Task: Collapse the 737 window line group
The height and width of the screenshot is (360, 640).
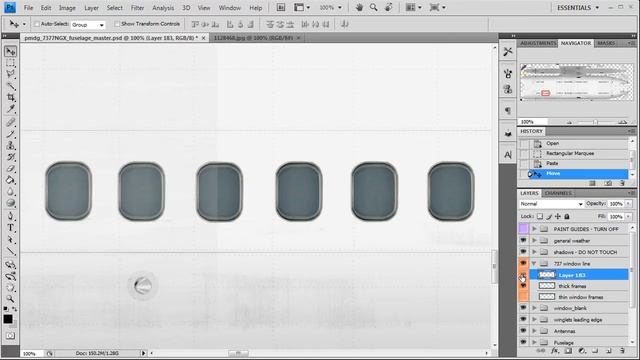Action: point(534,264)
